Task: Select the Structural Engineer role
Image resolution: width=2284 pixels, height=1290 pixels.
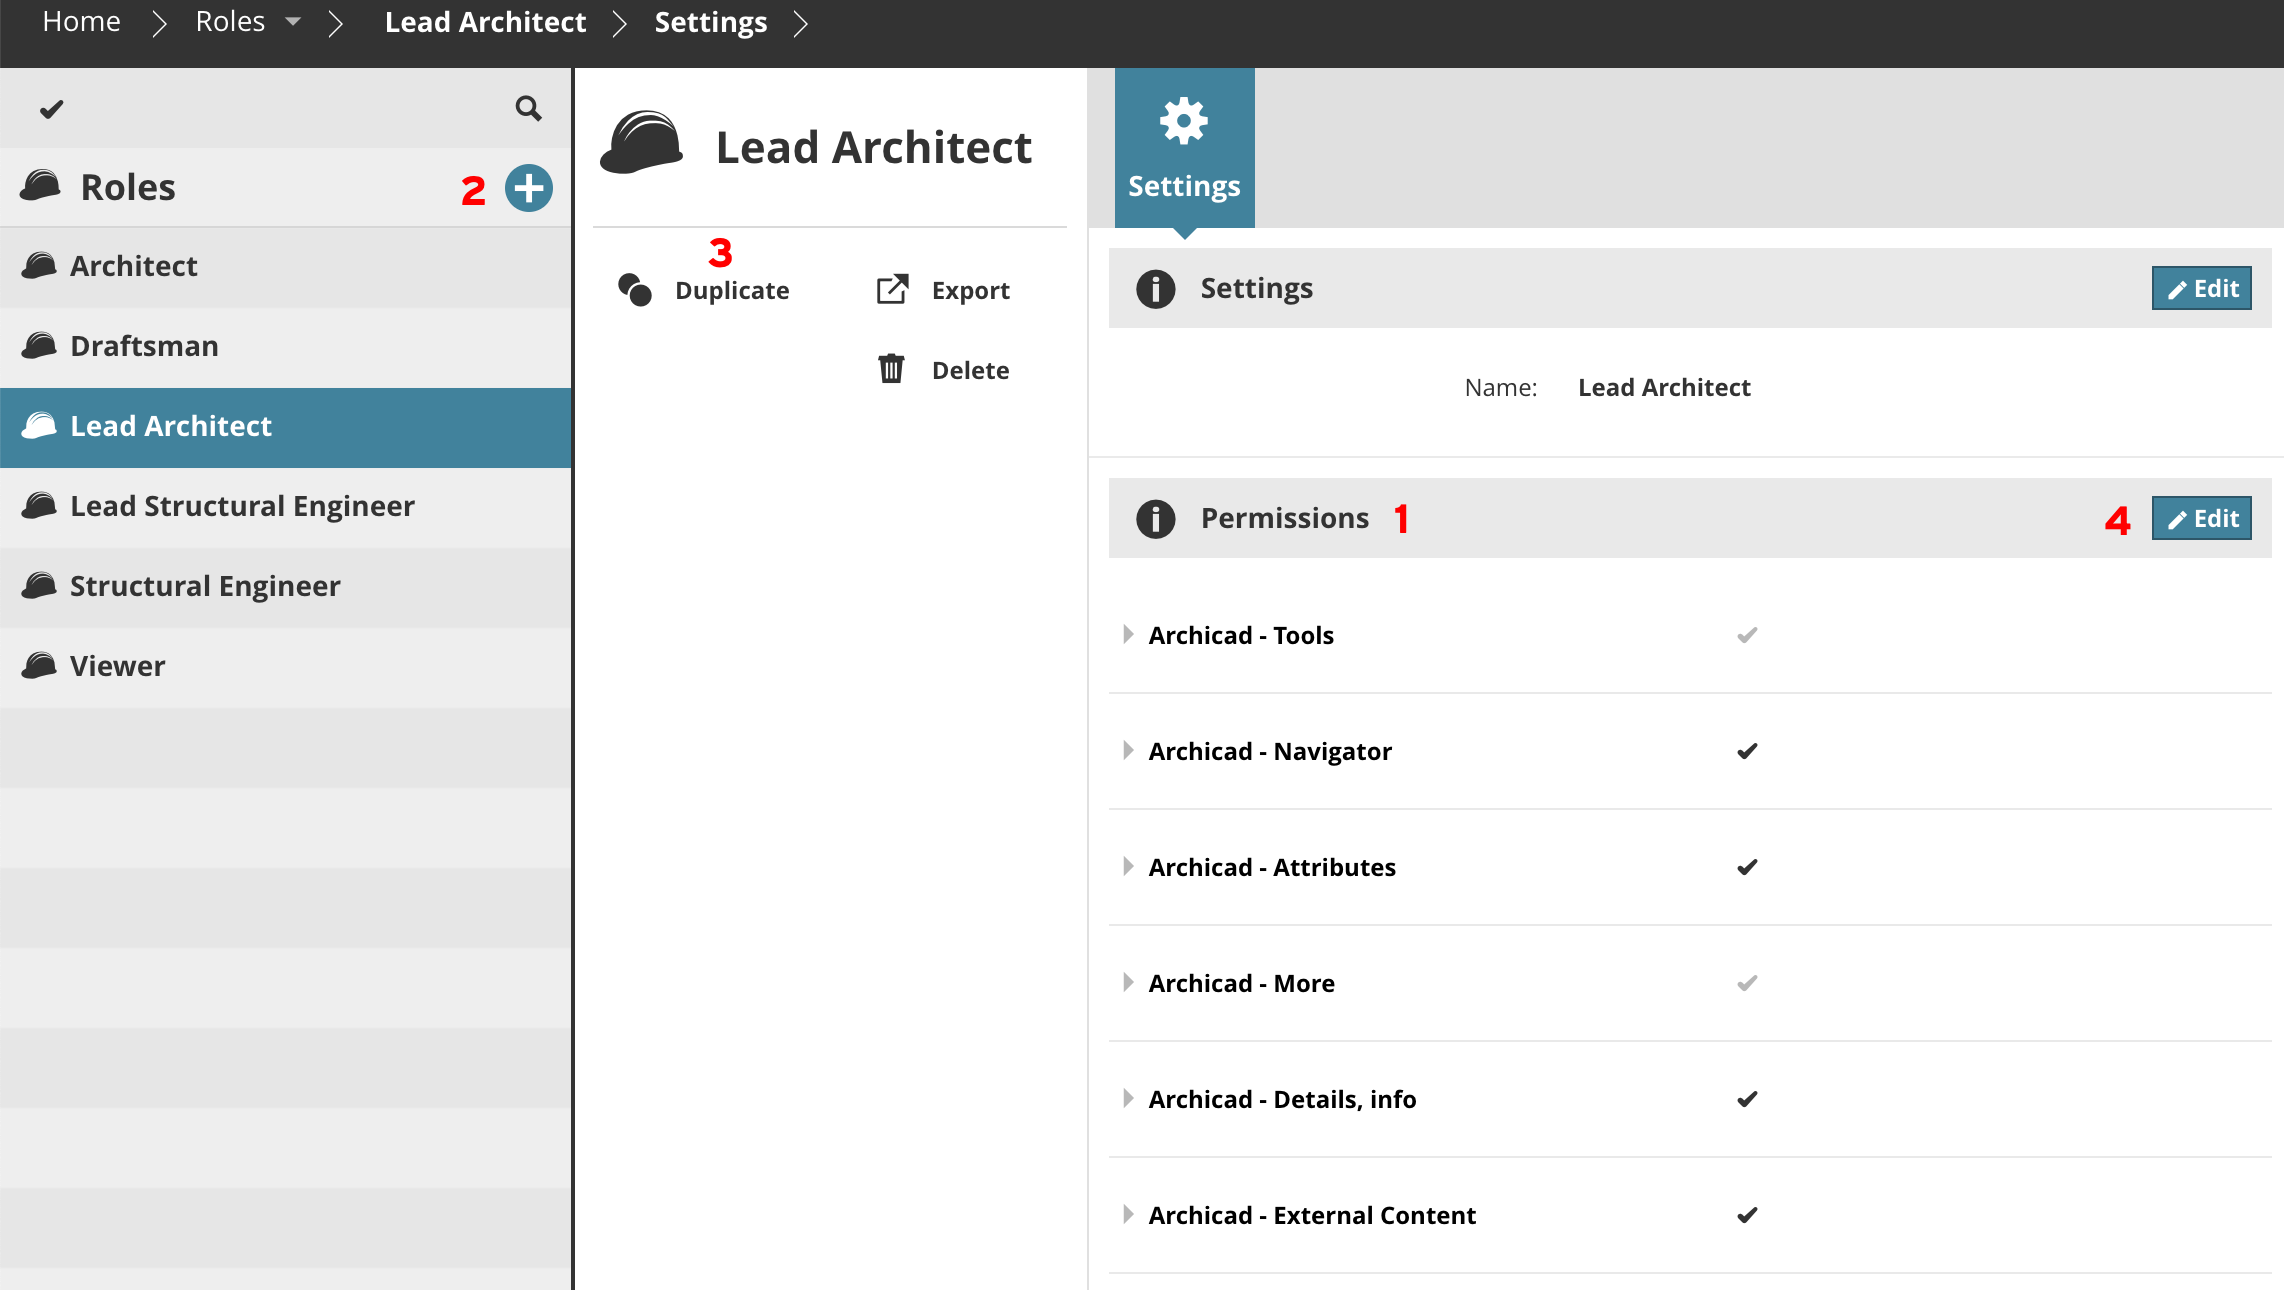Action: 285,586
